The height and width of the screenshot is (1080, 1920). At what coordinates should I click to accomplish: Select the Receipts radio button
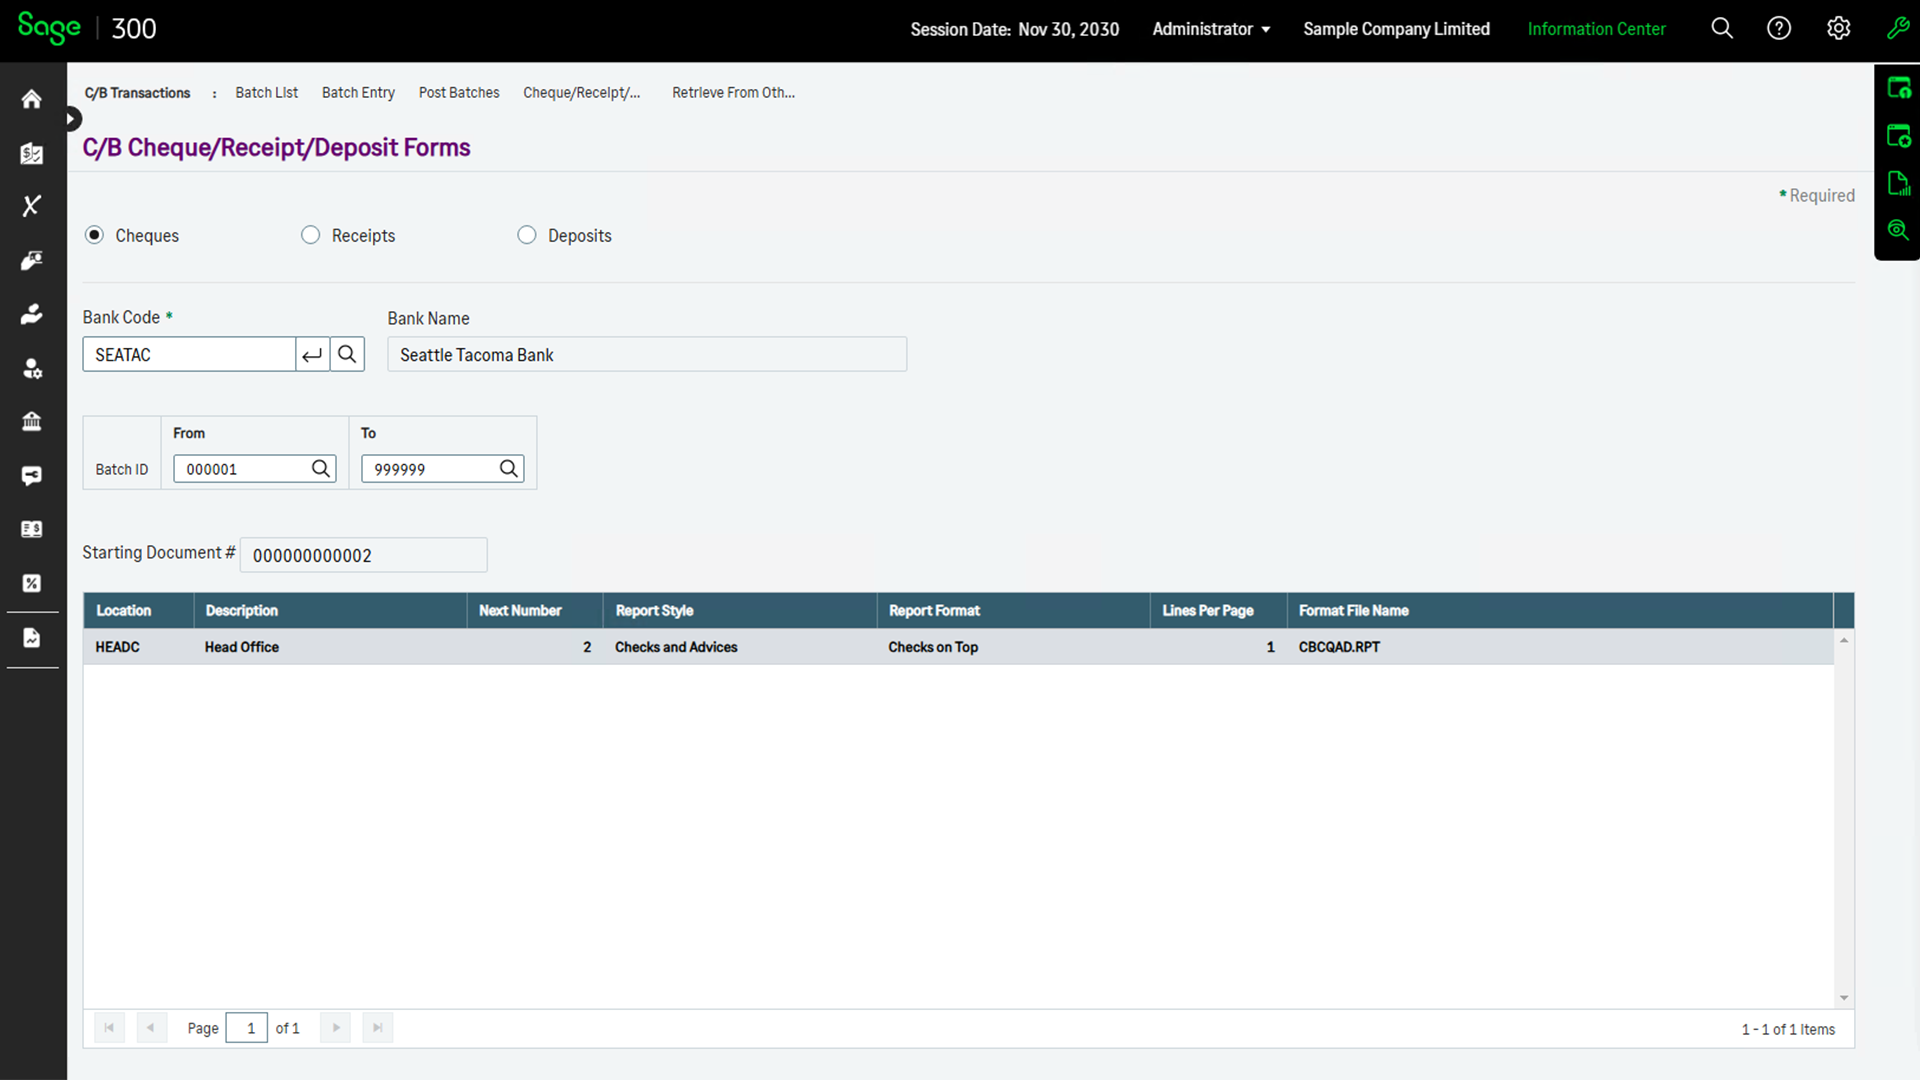point(310,234)
